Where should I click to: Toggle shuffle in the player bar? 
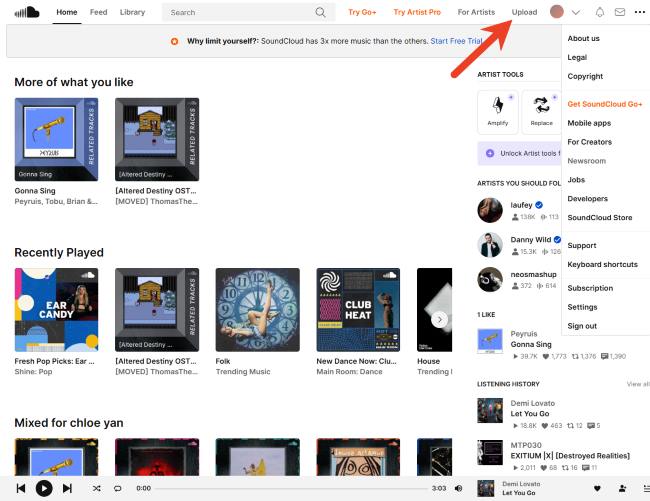point(97,488)
